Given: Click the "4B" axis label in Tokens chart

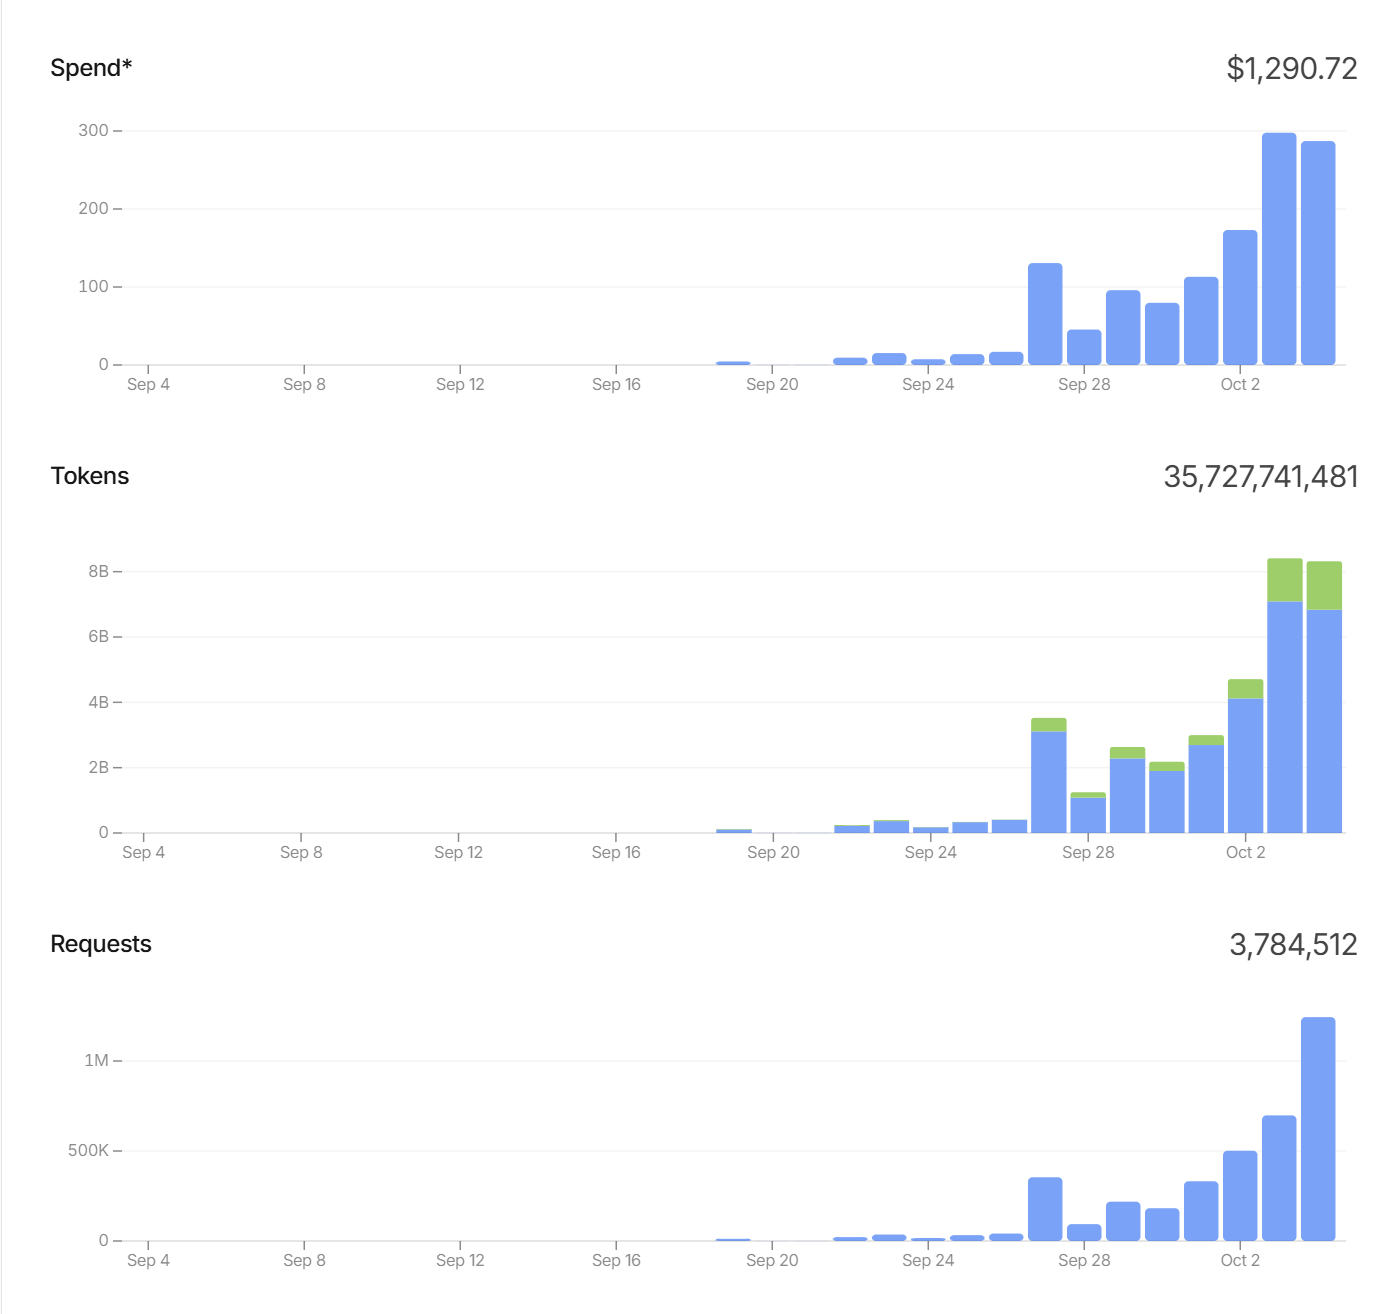Looking at the screenshot, I should click(98, 703).
